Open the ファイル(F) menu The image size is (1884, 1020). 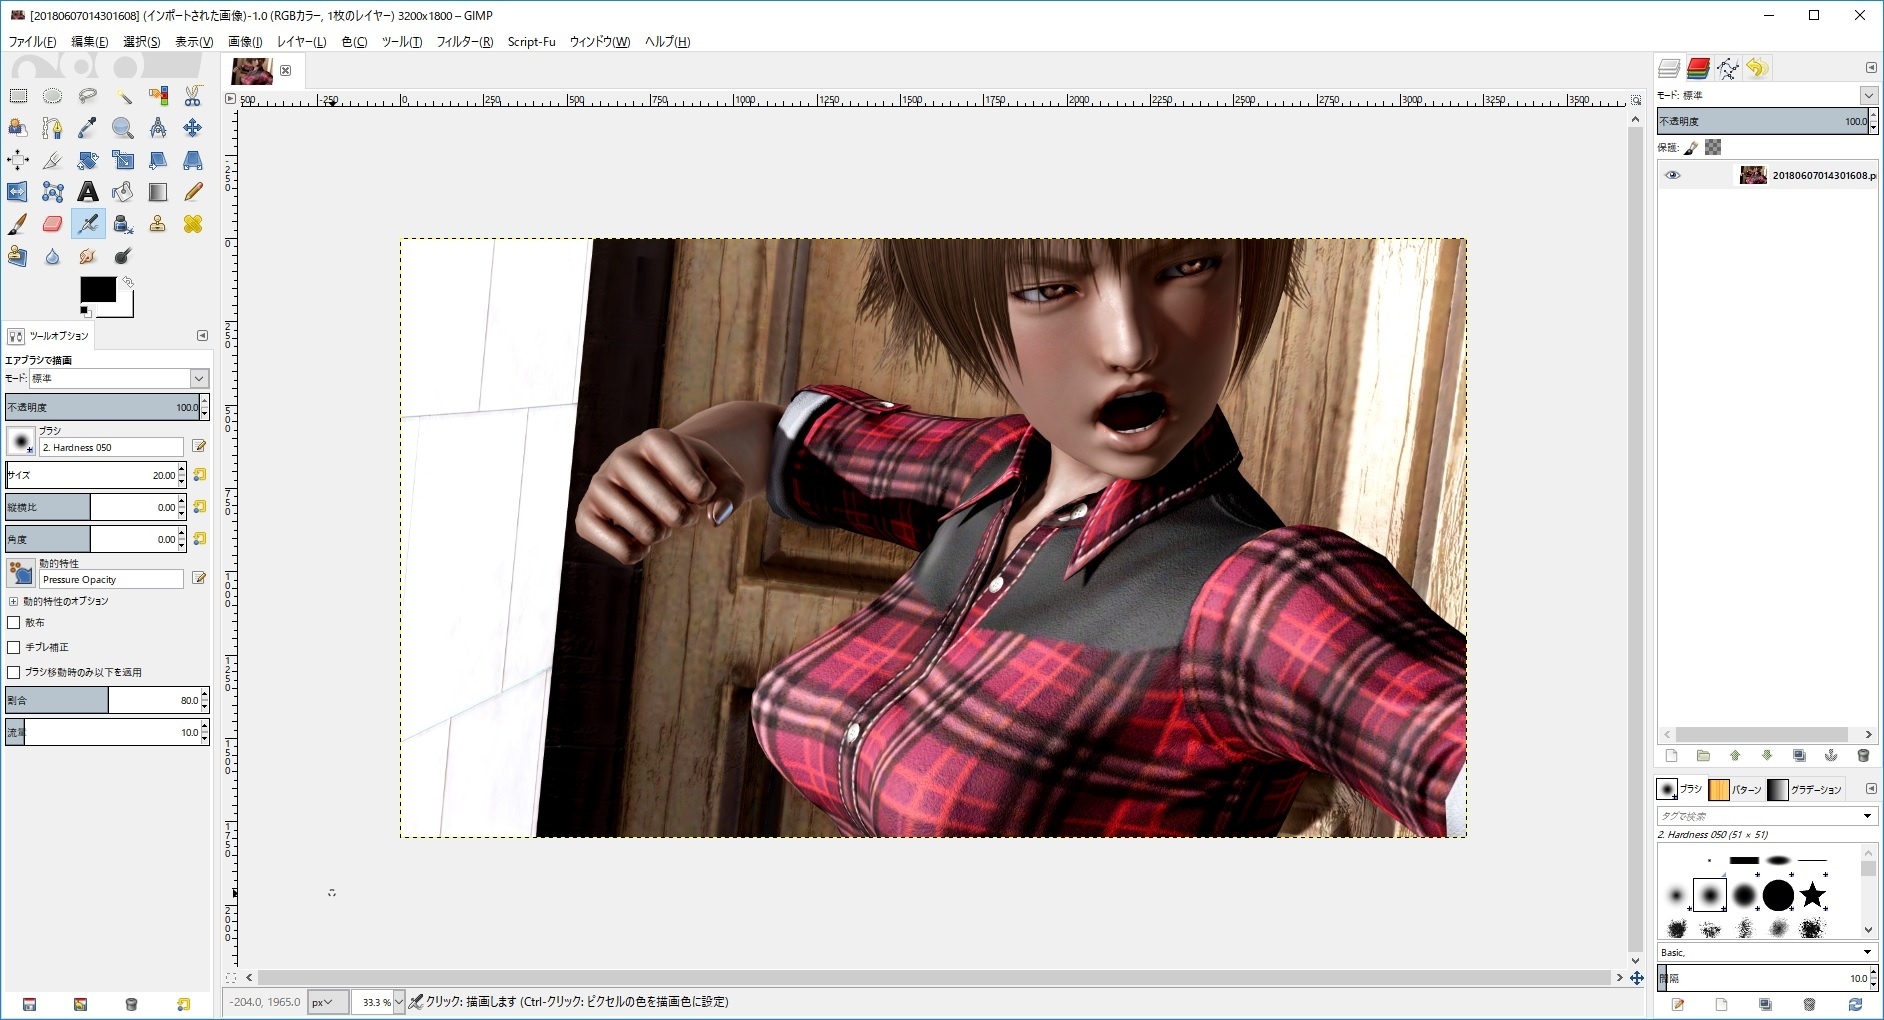tap(33, 42)
